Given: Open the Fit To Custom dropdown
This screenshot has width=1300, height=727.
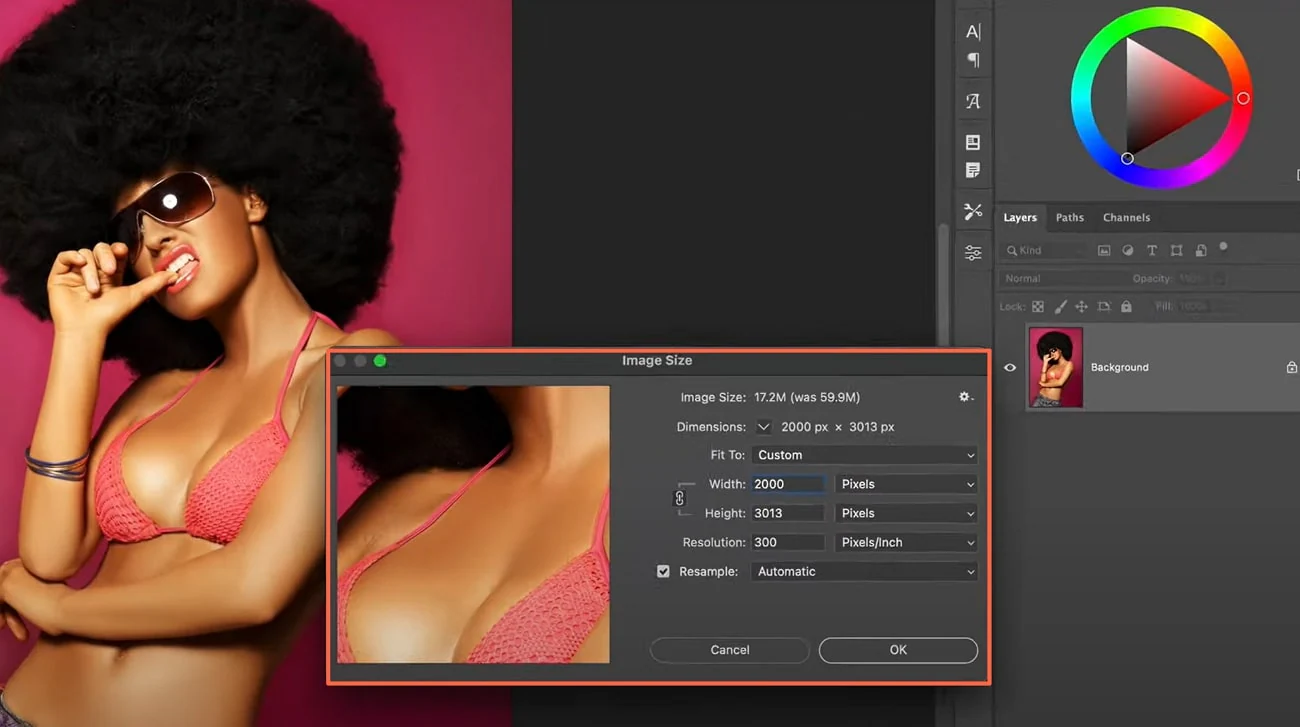Looking at the screenshot, I should [864, 455].
